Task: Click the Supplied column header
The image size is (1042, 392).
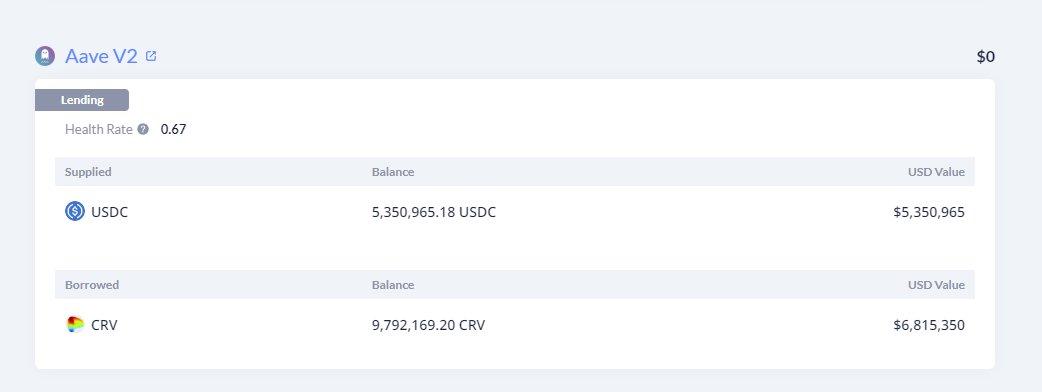Action: (88, 172)
